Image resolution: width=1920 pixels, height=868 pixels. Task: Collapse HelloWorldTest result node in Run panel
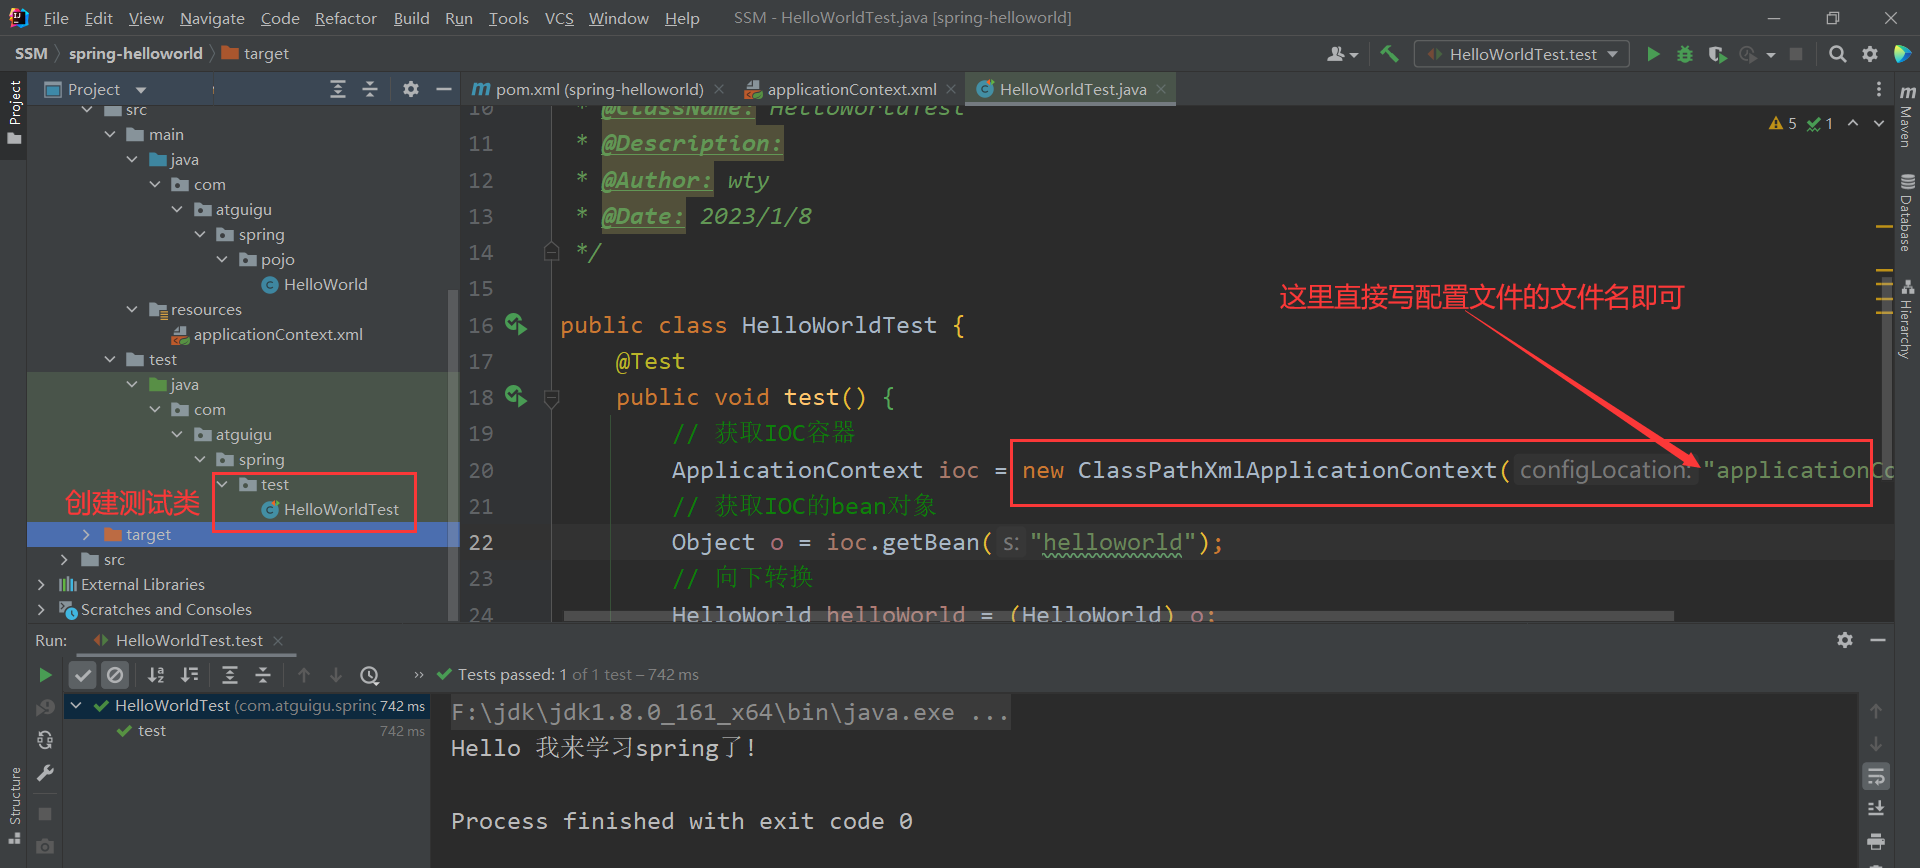coord(76,705)
